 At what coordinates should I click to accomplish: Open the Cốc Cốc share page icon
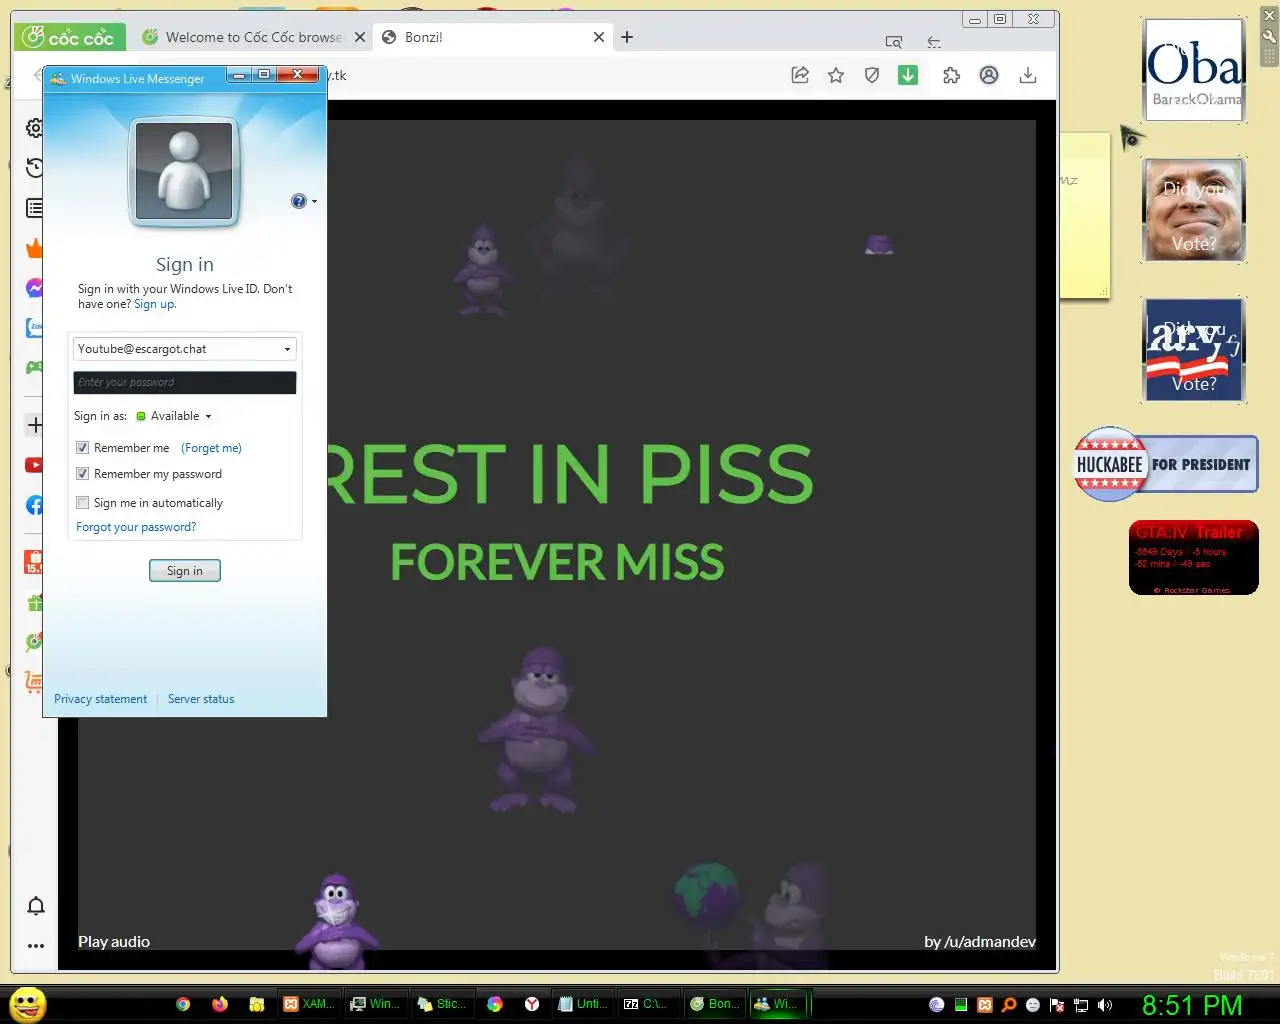click(x=800, y=75)
